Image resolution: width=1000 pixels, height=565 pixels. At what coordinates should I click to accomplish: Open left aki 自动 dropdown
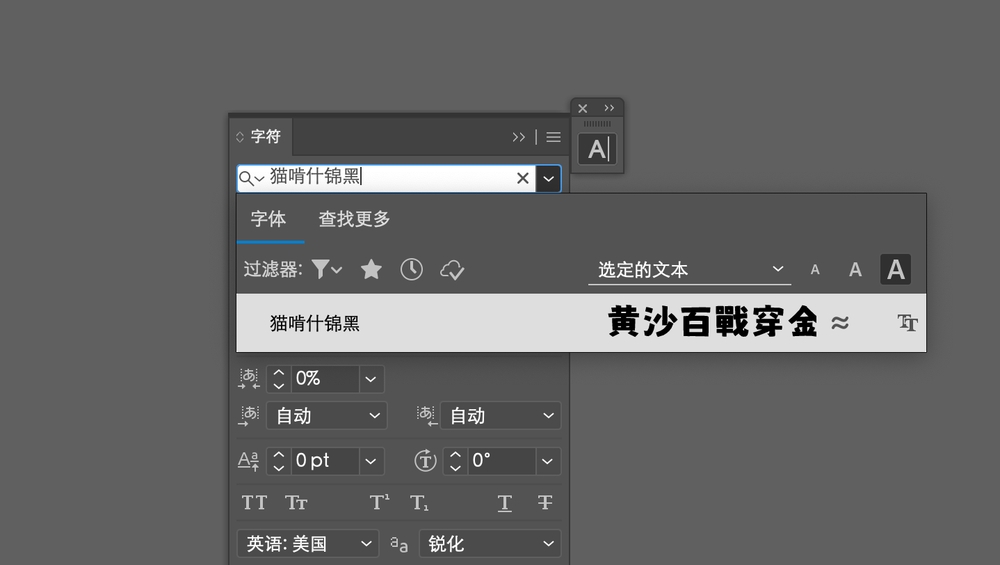[x=327, y=416]
